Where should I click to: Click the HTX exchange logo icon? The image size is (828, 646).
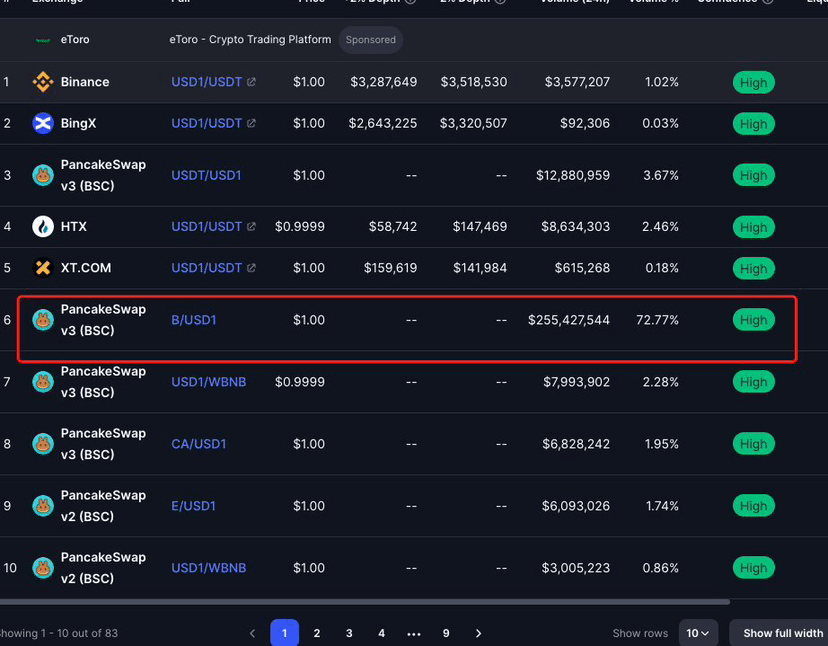point(43,227)
